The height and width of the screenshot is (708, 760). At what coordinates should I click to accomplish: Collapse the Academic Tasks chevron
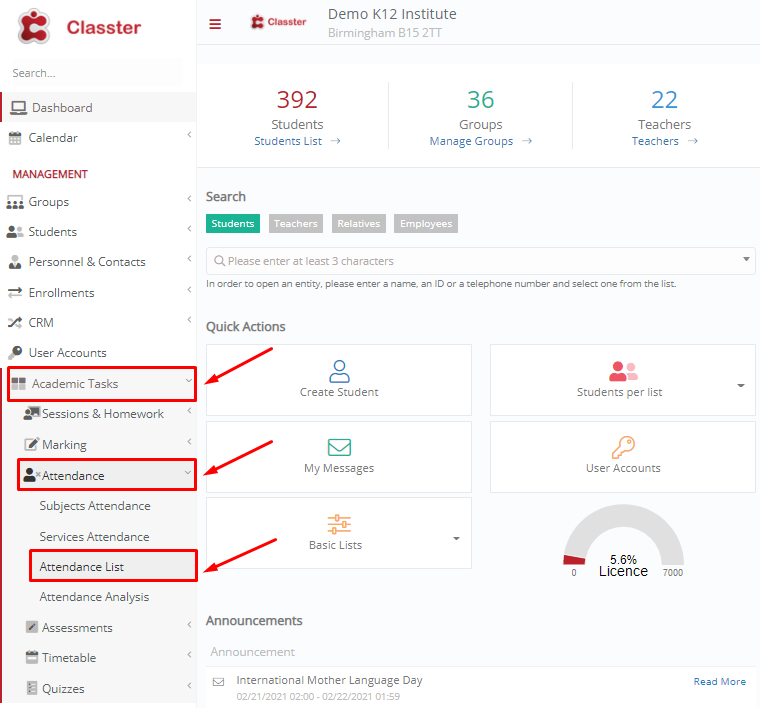pyautogui.click(x=189, y=380)
